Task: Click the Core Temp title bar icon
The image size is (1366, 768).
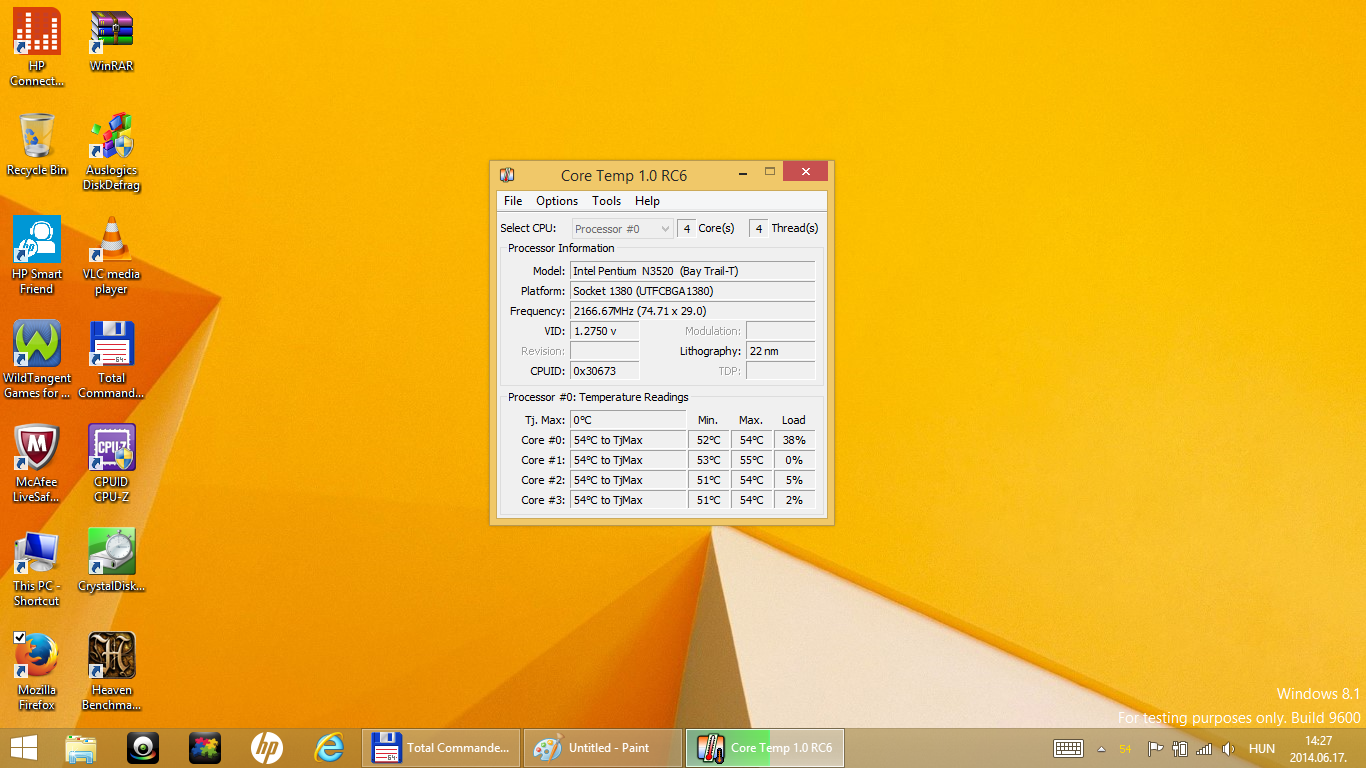Action: (507, 175)
